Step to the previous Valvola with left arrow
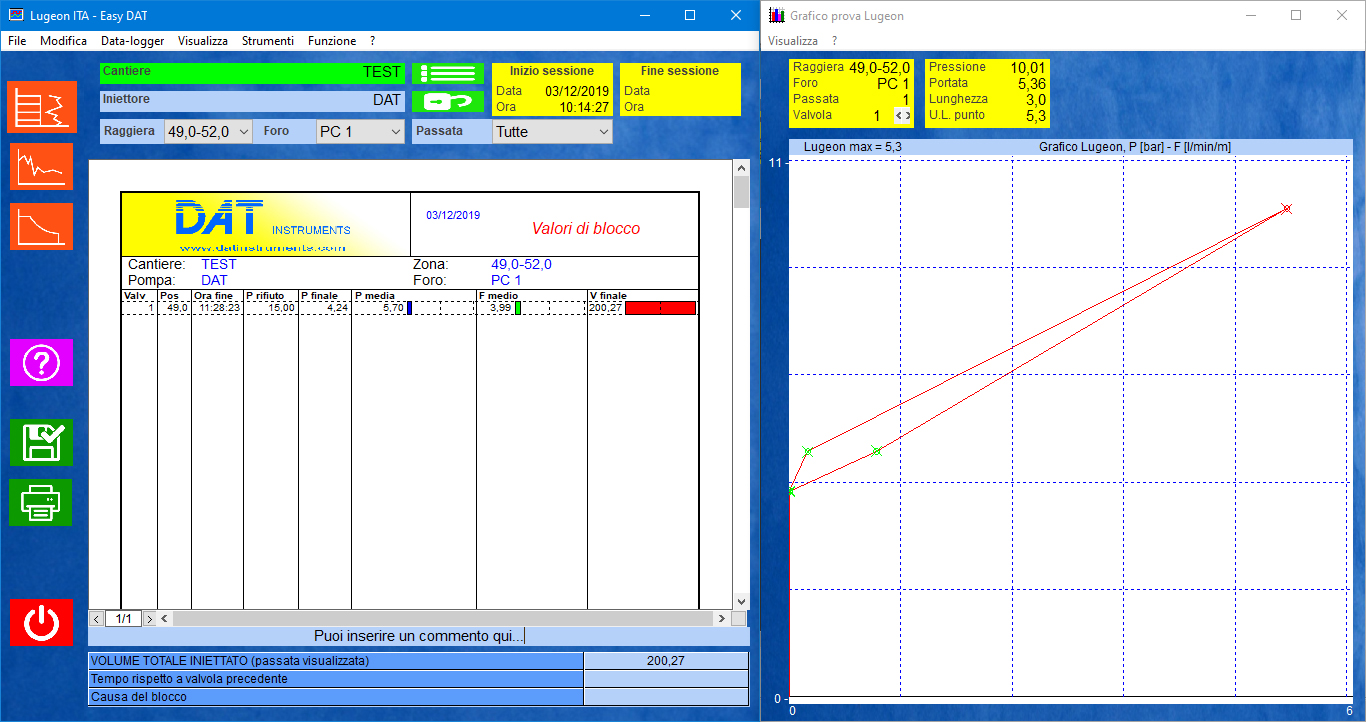 click(898, 116)
